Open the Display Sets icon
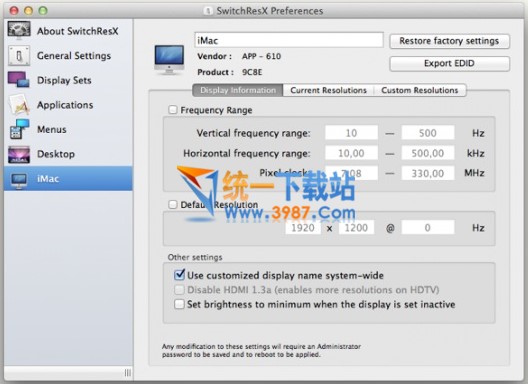The width and height of the screenshot is (528, 384). (19, 80)
